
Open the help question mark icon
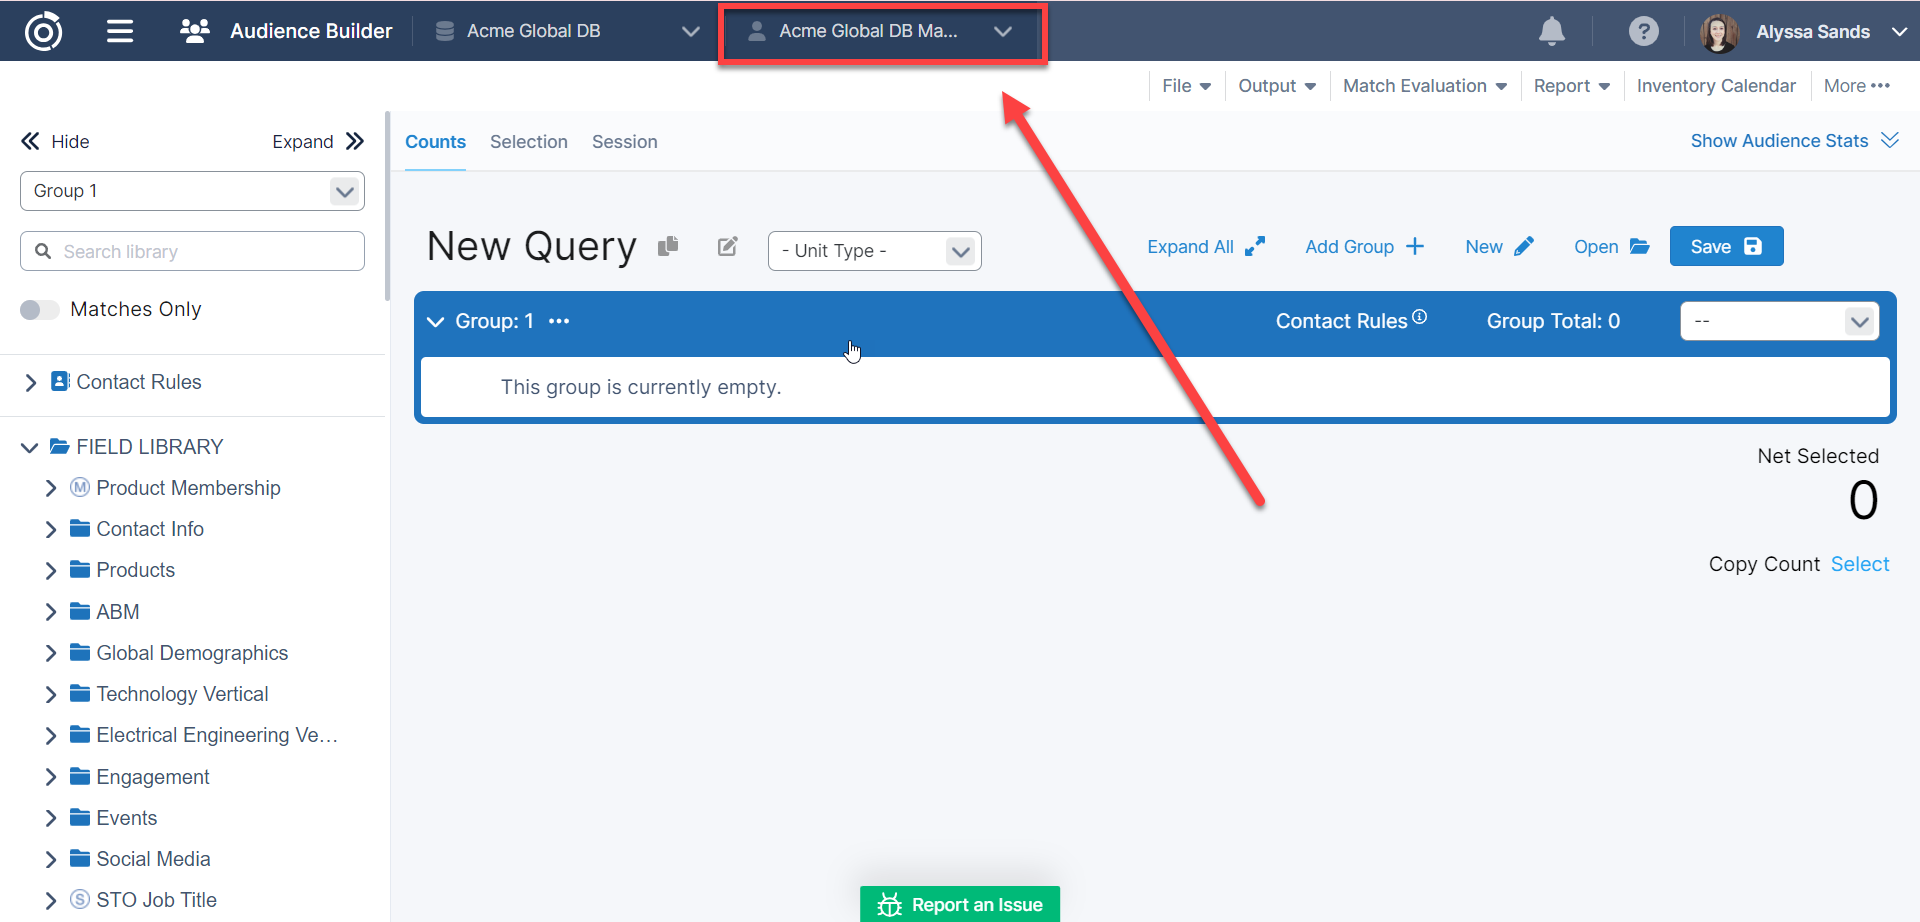pos(1643,32)
